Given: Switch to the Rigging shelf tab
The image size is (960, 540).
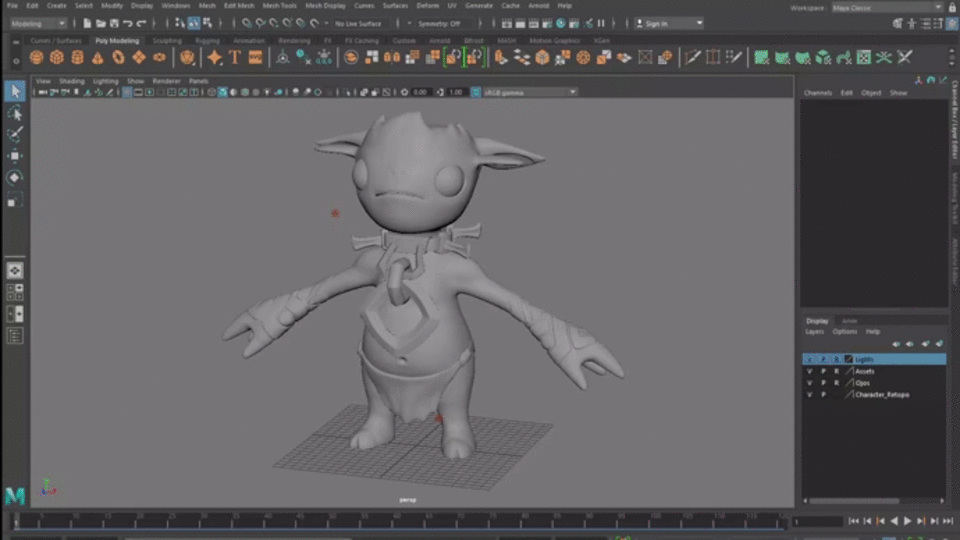Looking at the screenshot, I should click(x=208, y=40).
